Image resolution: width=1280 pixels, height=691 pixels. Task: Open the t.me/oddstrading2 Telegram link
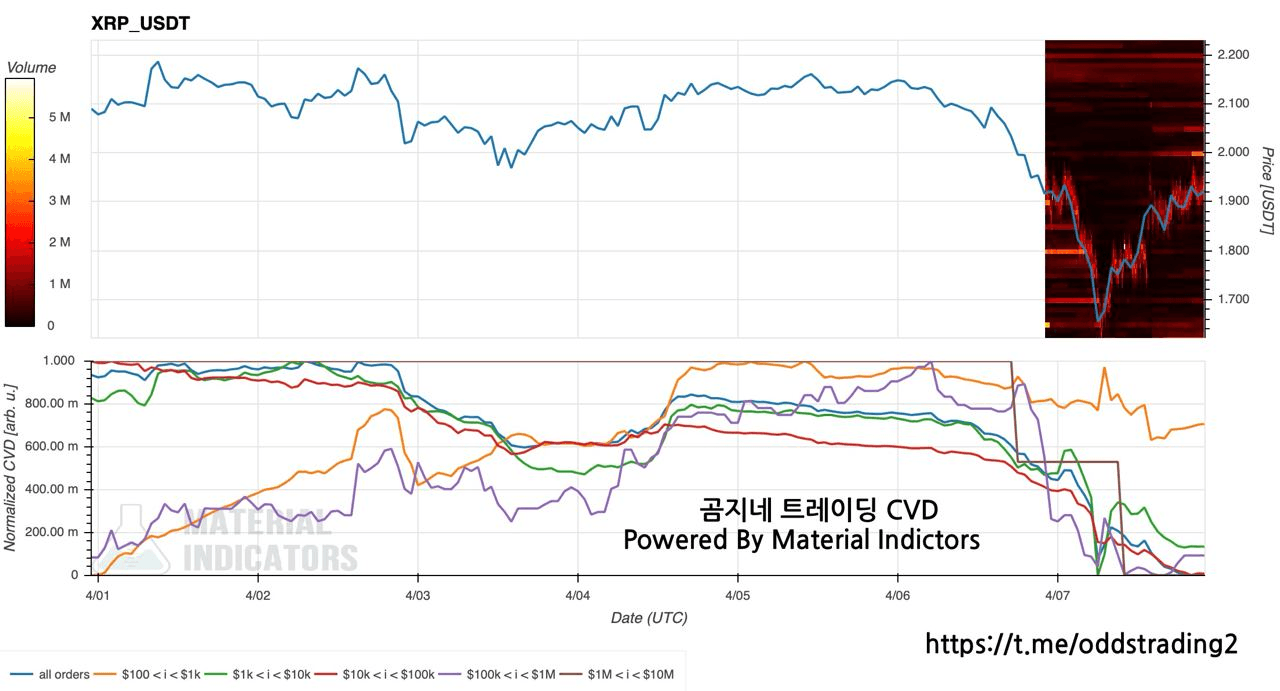(1081, 645)
